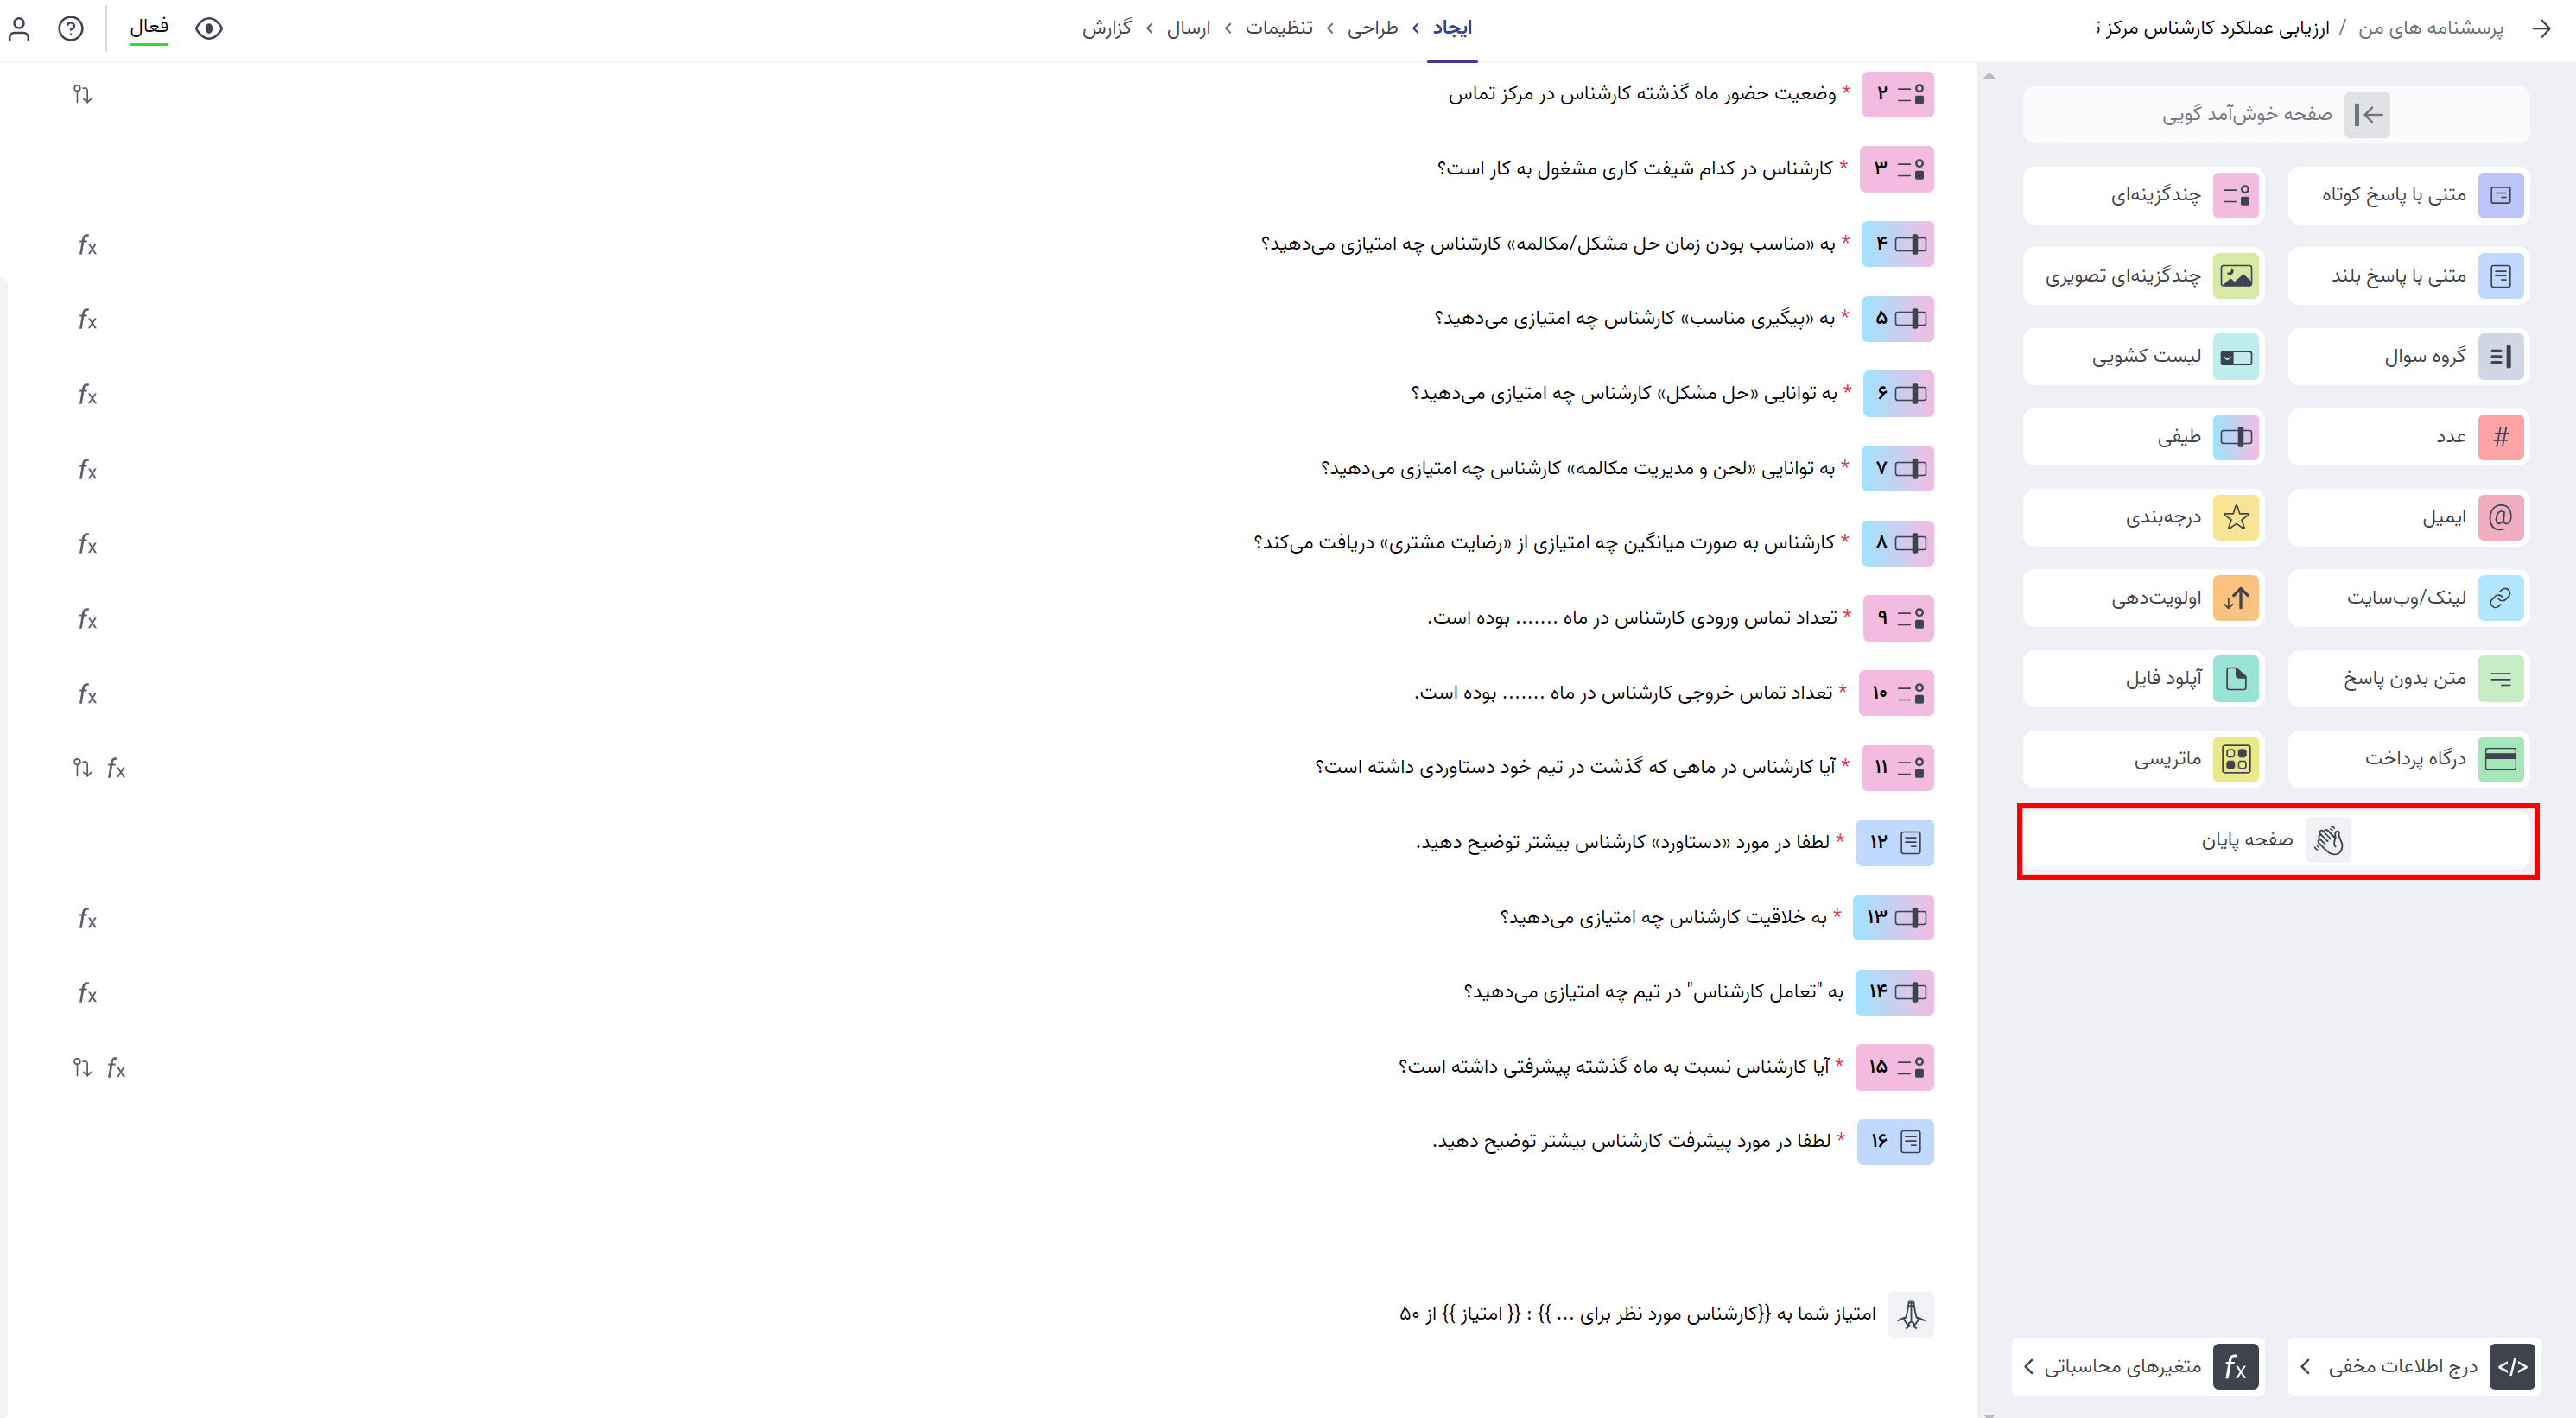This screenshot has height=1418, width=2576.
Task: Open پرسشنامه های من breadcrumb link
Action: coord(2430,28)
